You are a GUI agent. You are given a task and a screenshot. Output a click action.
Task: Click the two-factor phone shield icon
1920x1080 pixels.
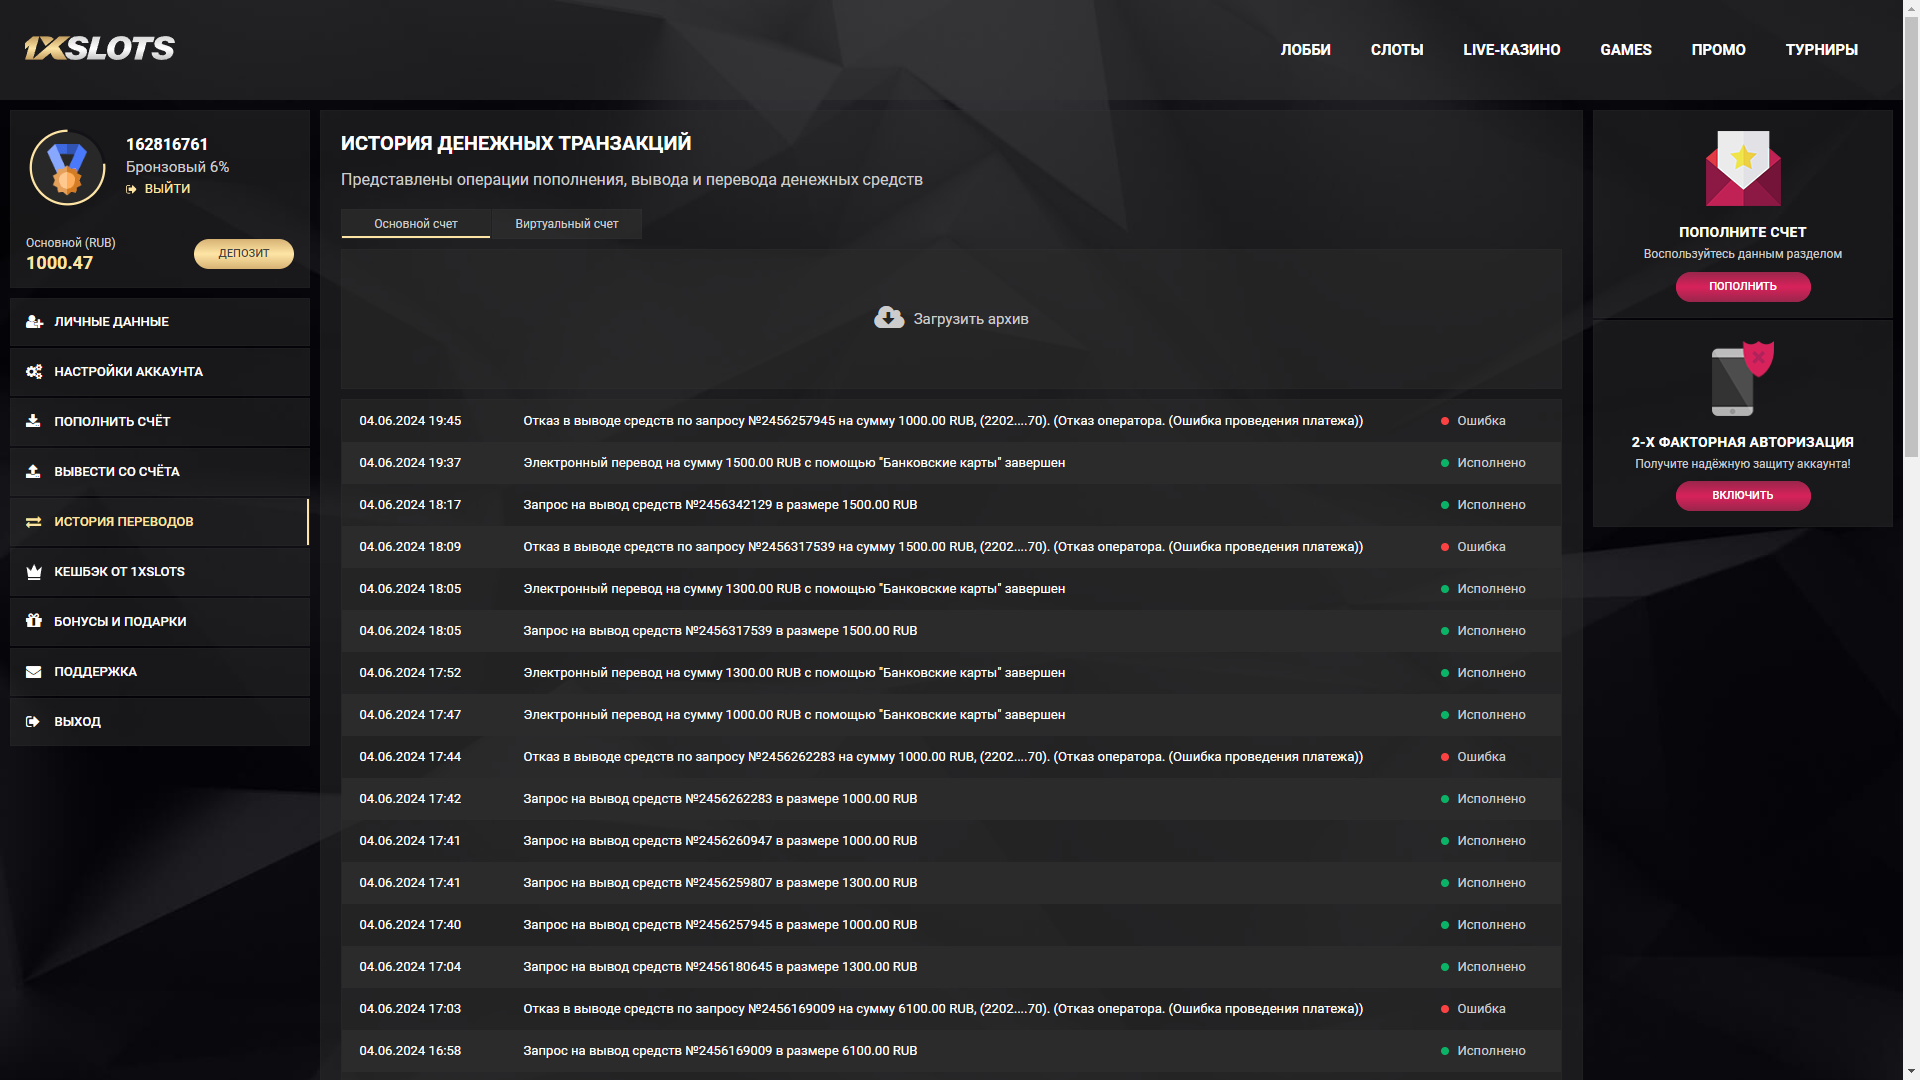(x=1742, y=379)
